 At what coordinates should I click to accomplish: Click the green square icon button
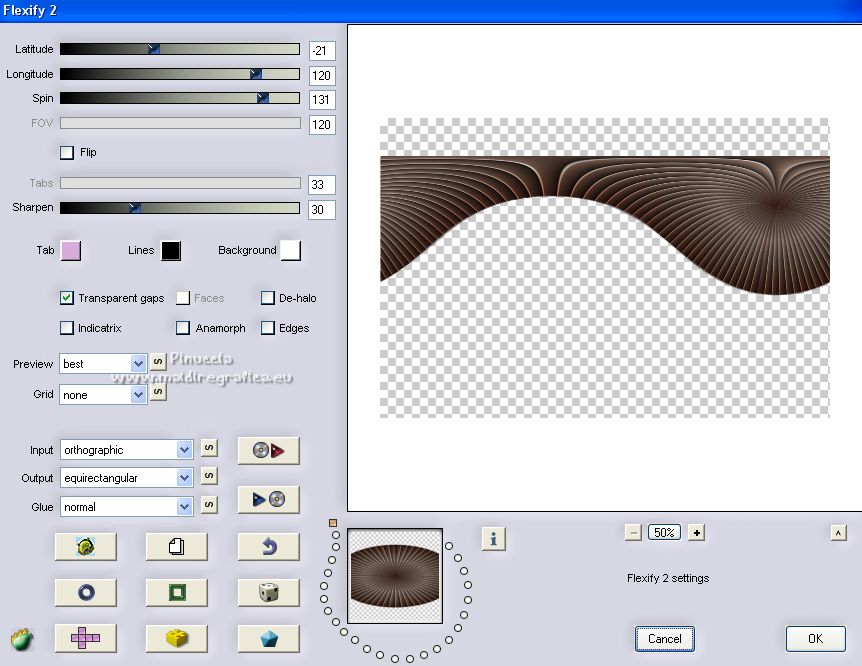point(176,592)
